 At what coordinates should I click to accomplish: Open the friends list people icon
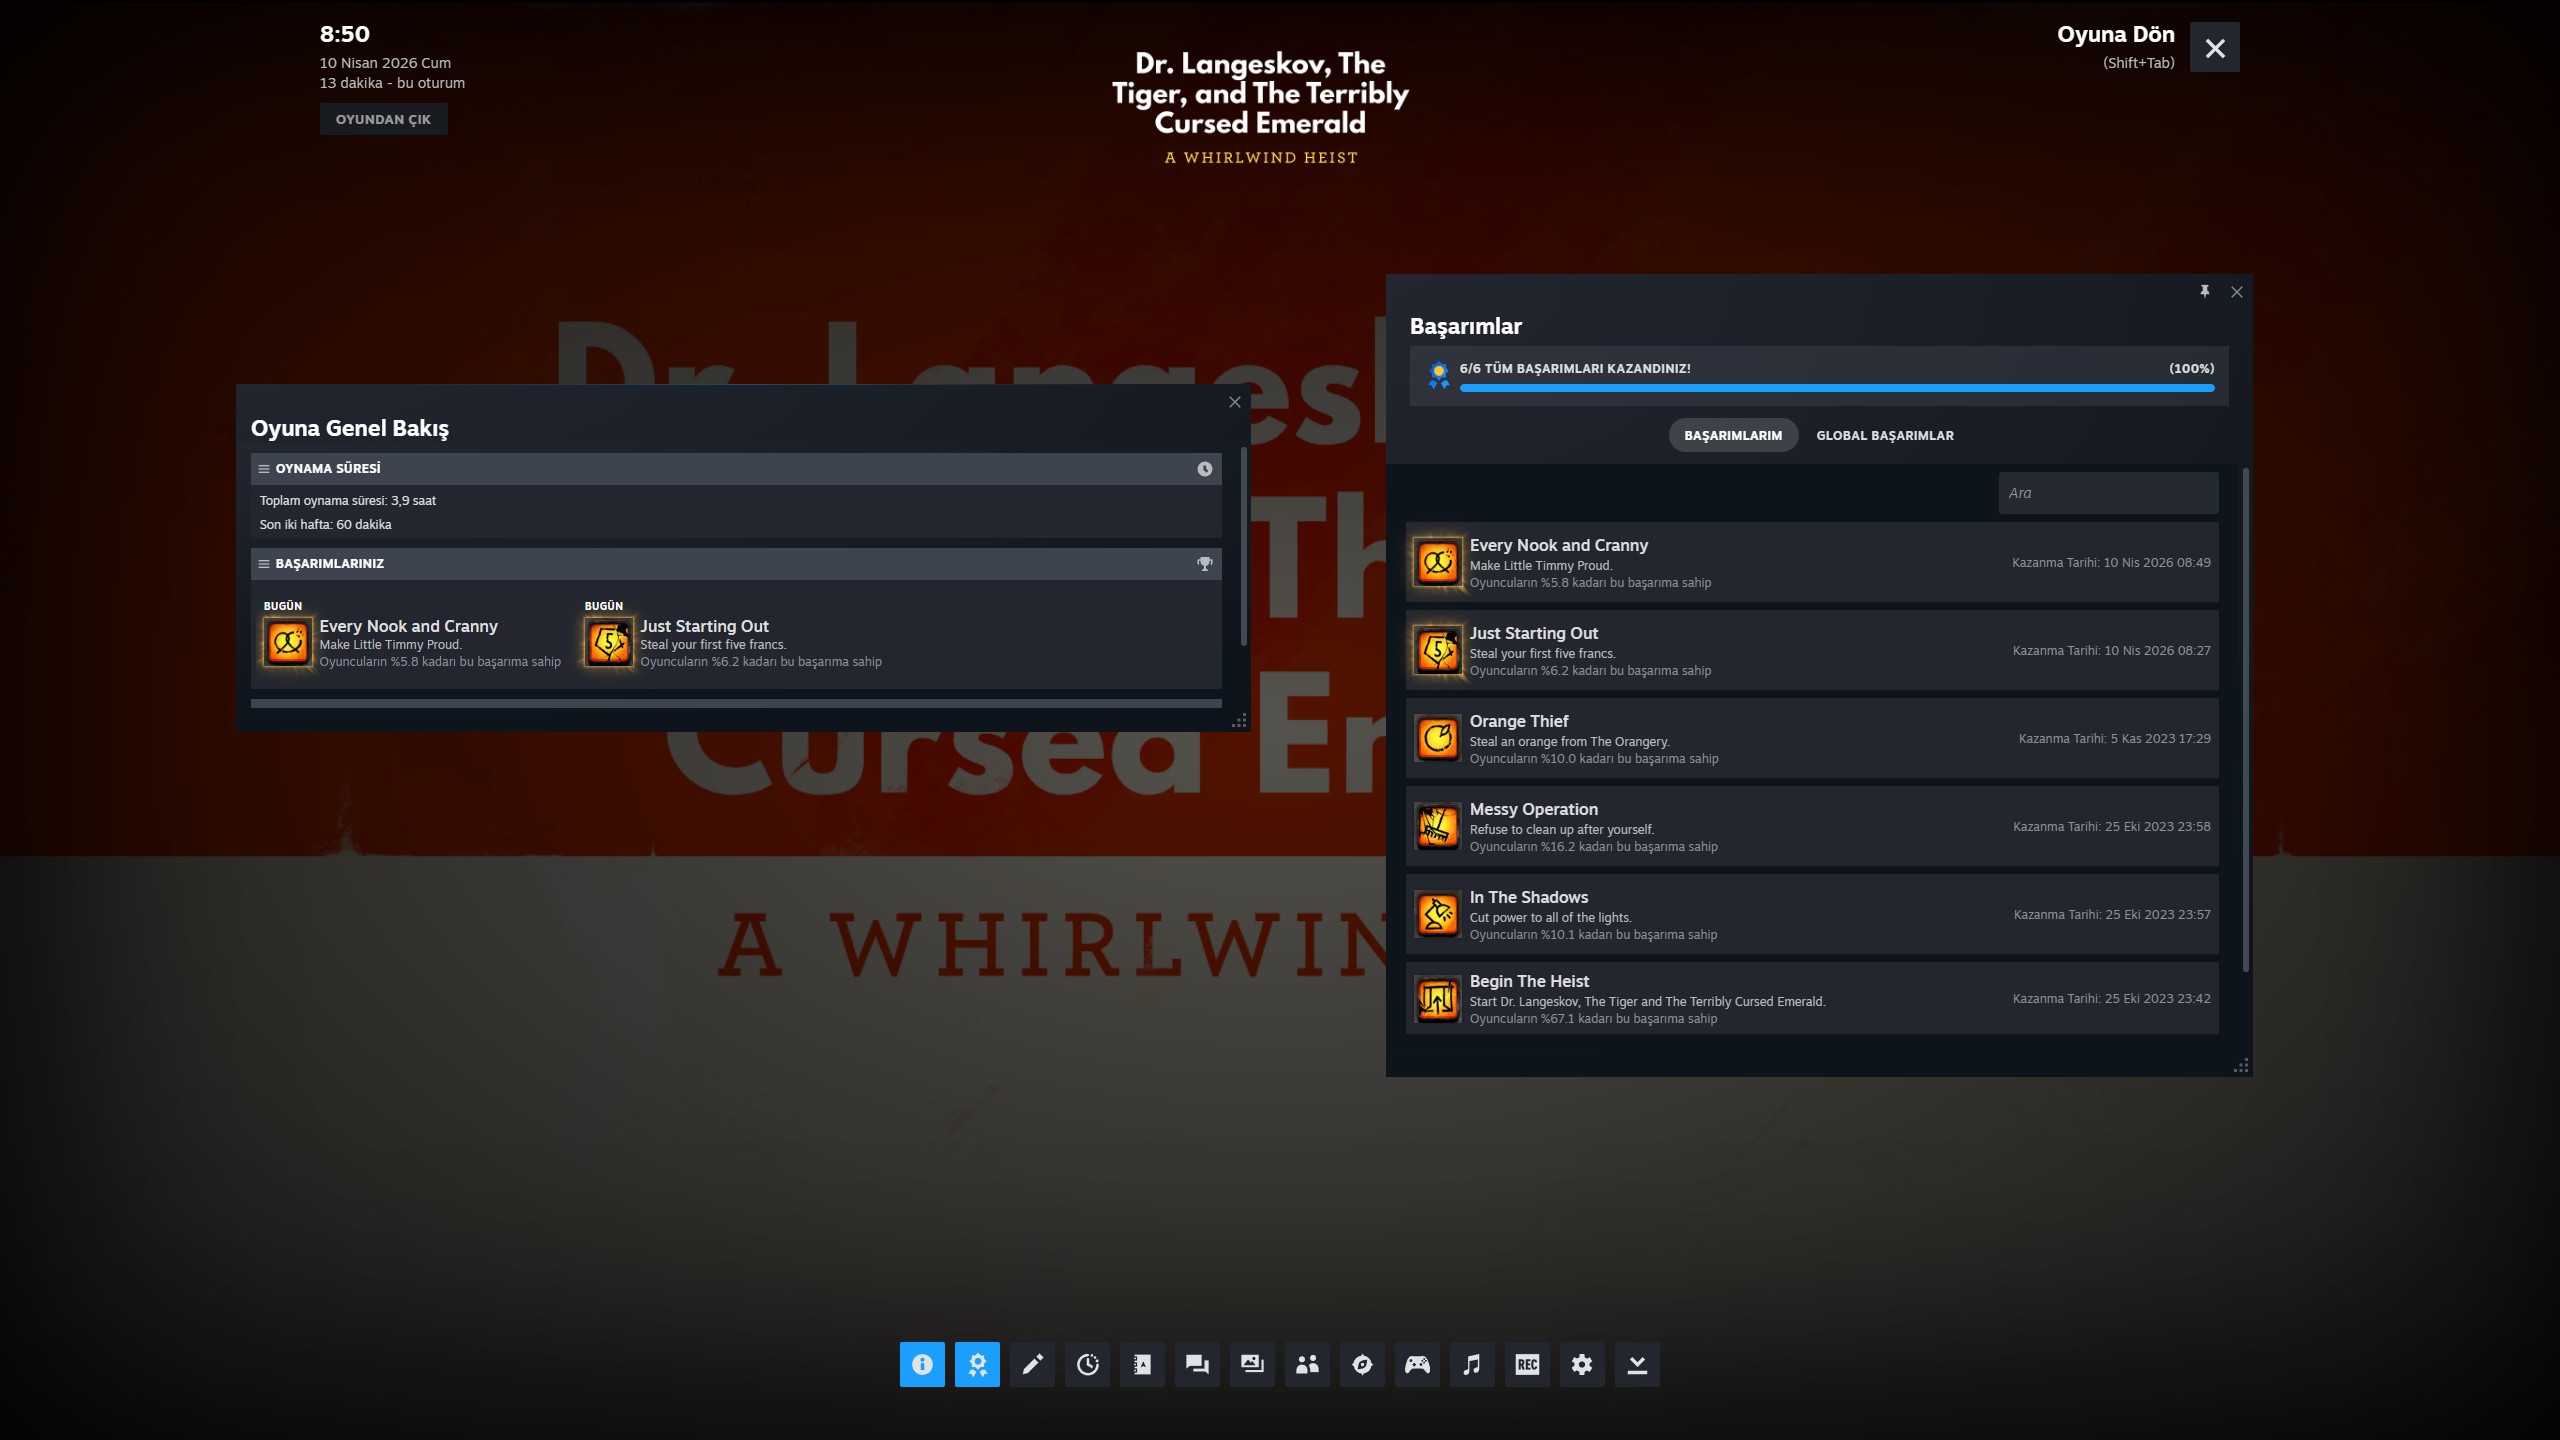click(x=1307, y=1364)
